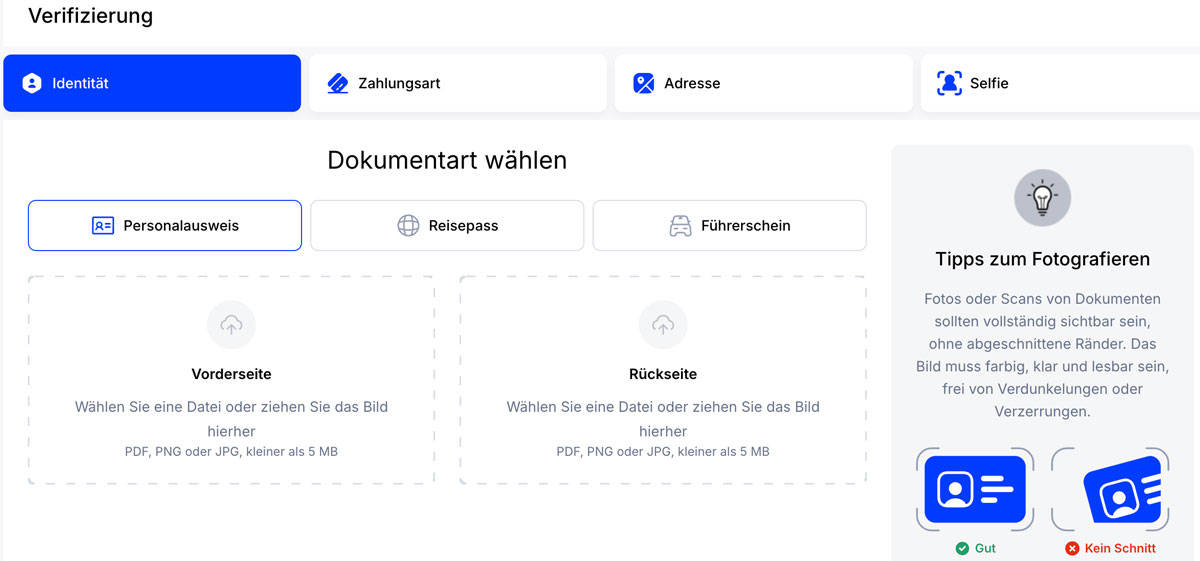This screenshot has height=561, width=1200.
Task: Open the Selfie verification tab
Action: click(x=1060, y=83)
